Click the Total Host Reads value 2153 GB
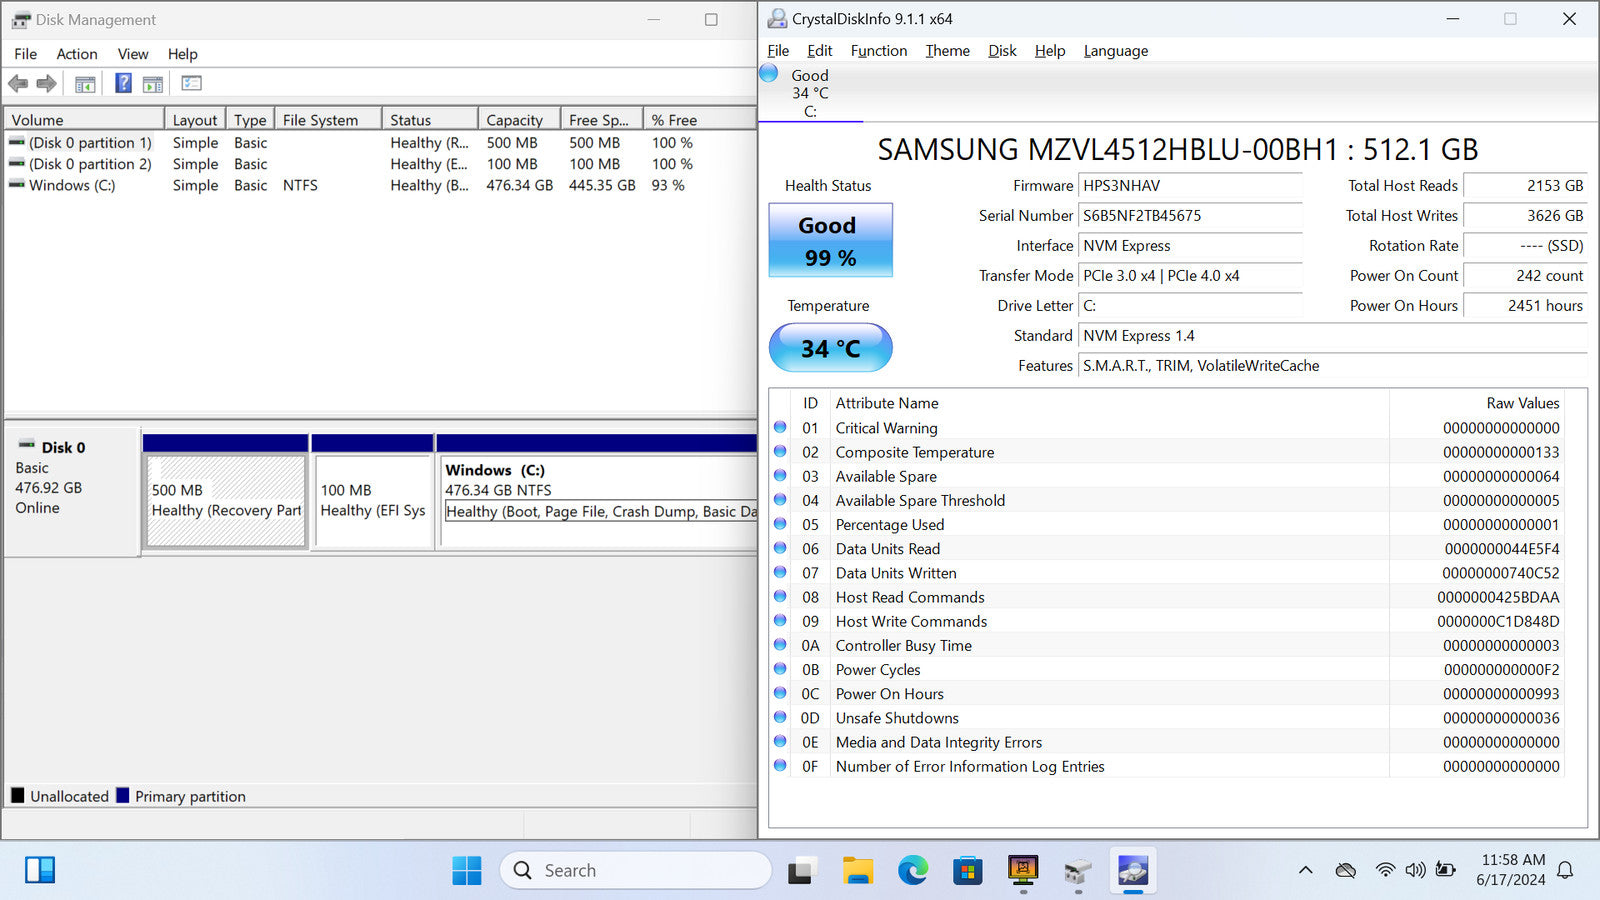The image size is (1600, 900). (x=1525, y=186)
